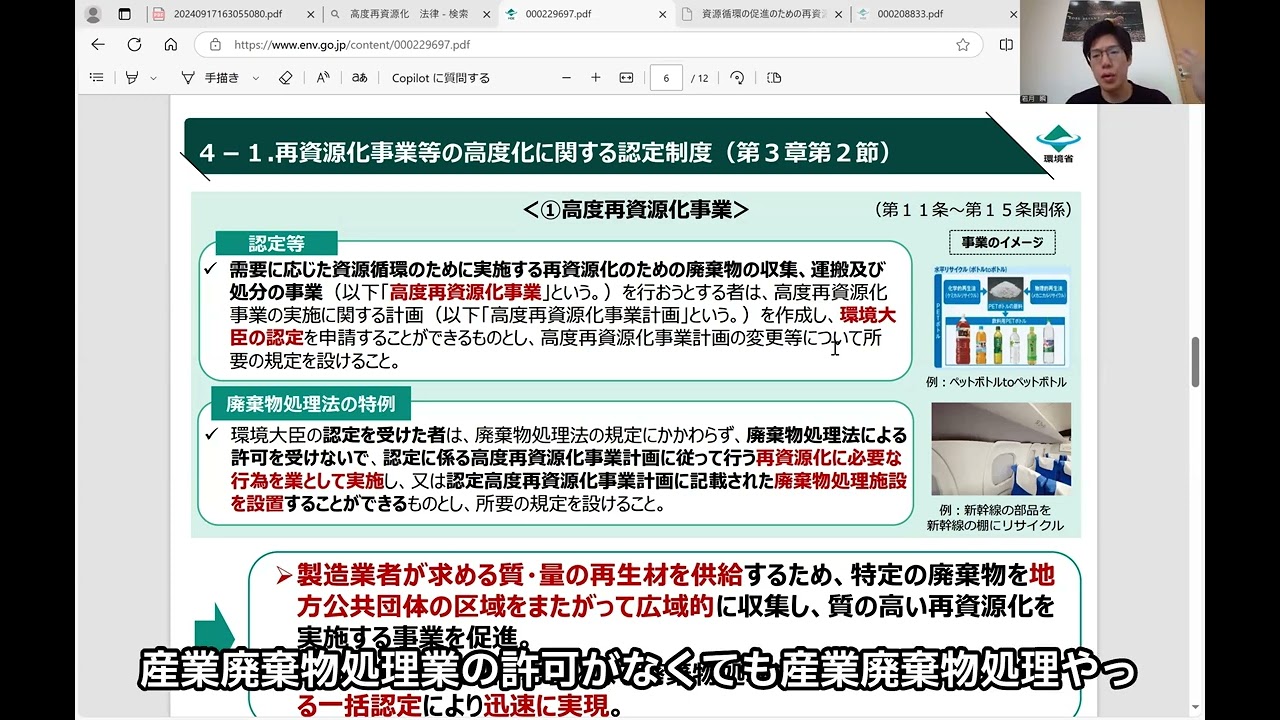Click the 例：ペットボトルtoペットボトル caption

click(x=996, y=382)
